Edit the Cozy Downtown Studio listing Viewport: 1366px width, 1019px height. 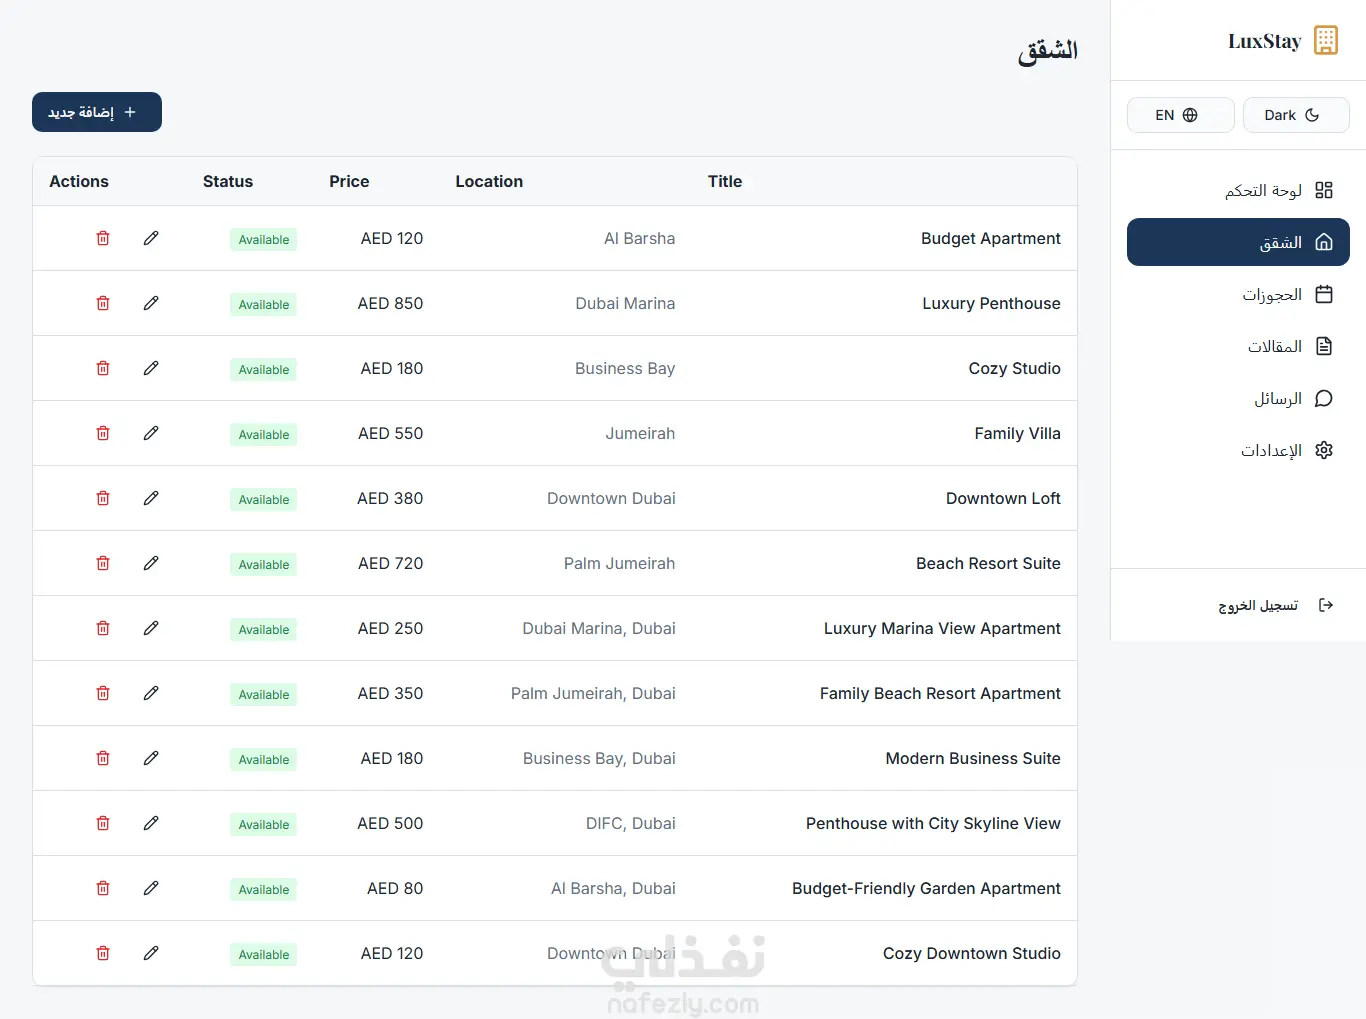point(151,953)
